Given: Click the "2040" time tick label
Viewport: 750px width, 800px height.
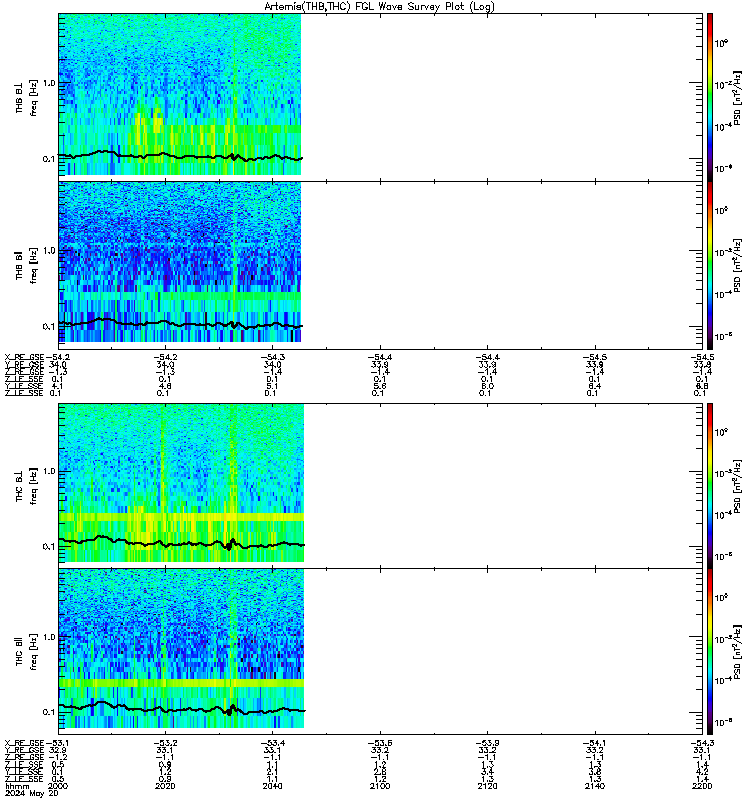Looking at the screenshot, I should pos(272,786).
